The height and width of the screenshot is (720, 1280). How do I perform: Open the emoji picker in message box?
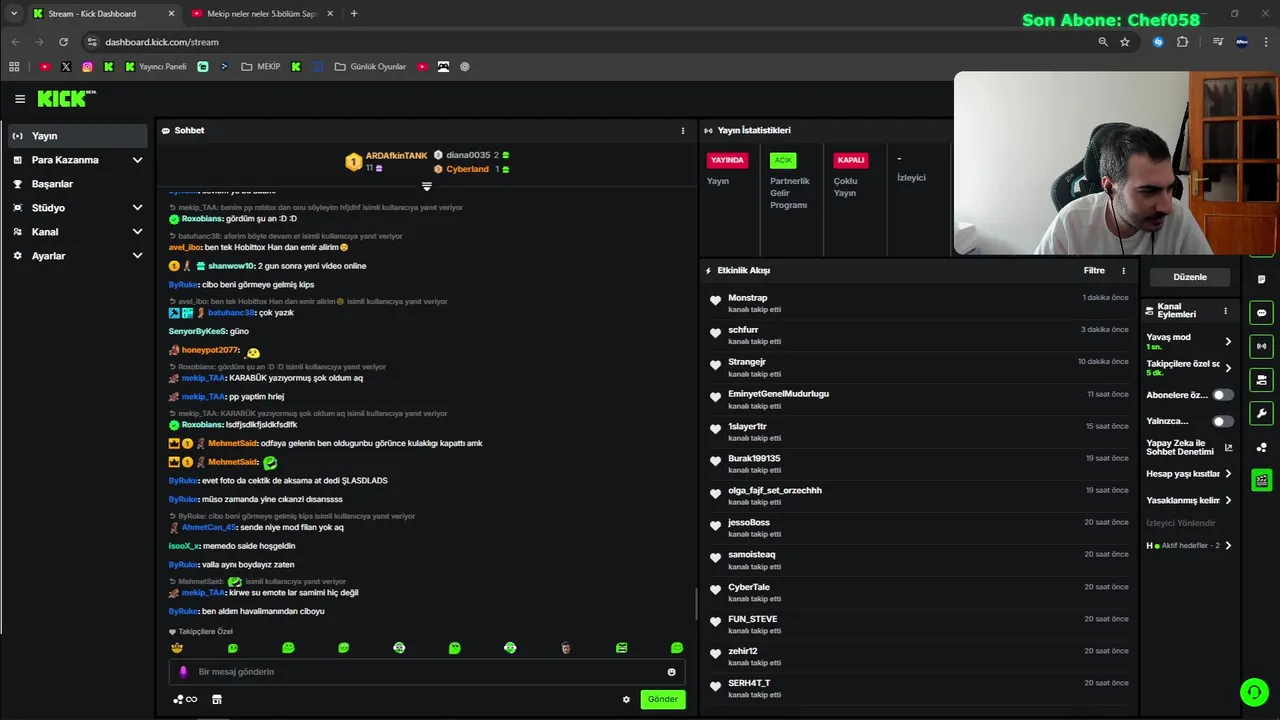click(x=671, y=672)
